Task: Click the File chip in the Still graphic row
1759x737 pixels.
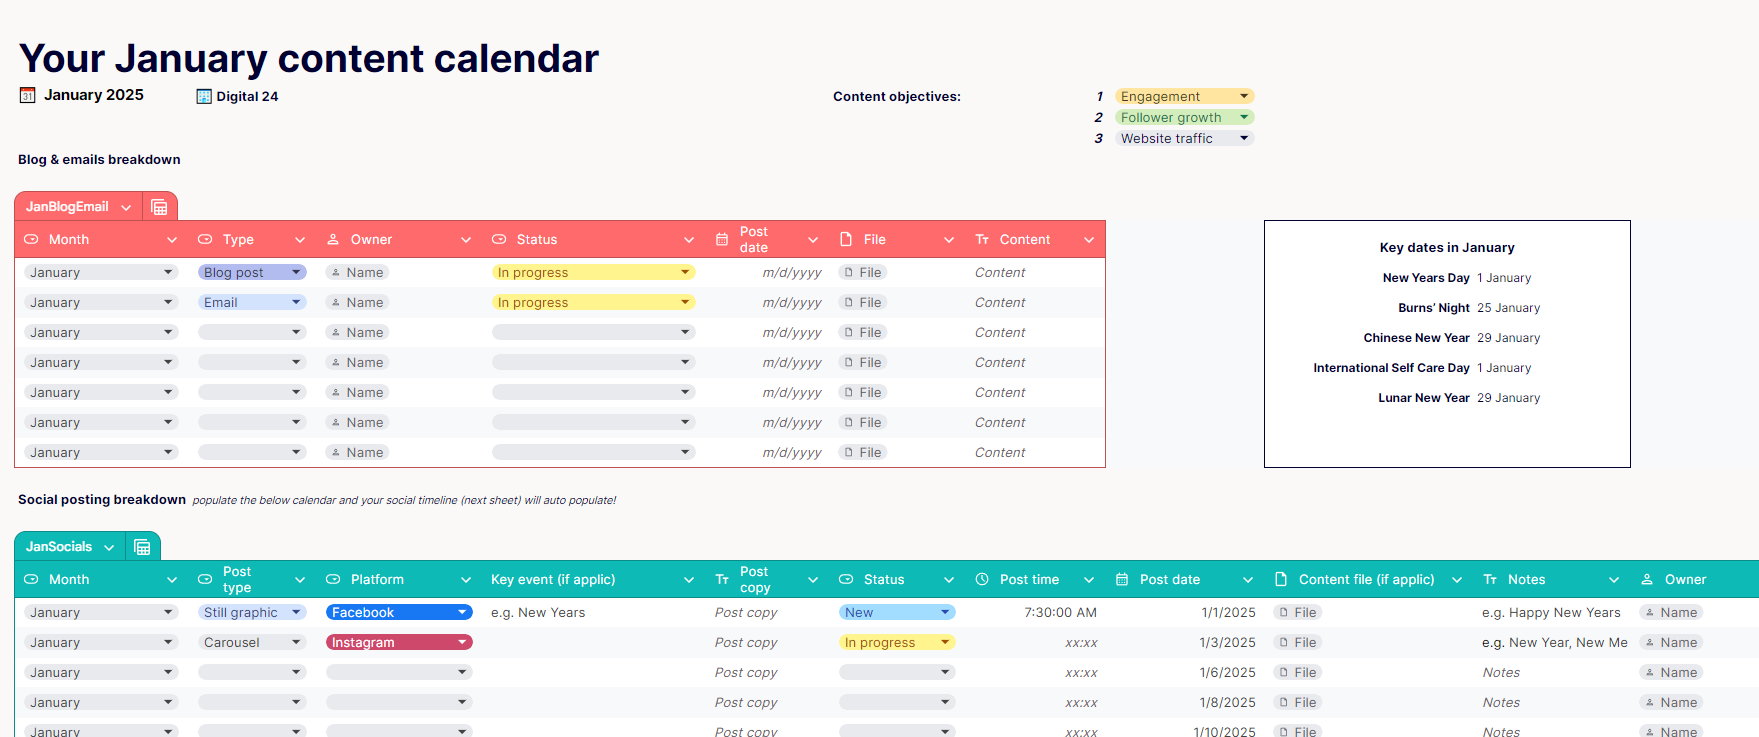Action: 1298,613
